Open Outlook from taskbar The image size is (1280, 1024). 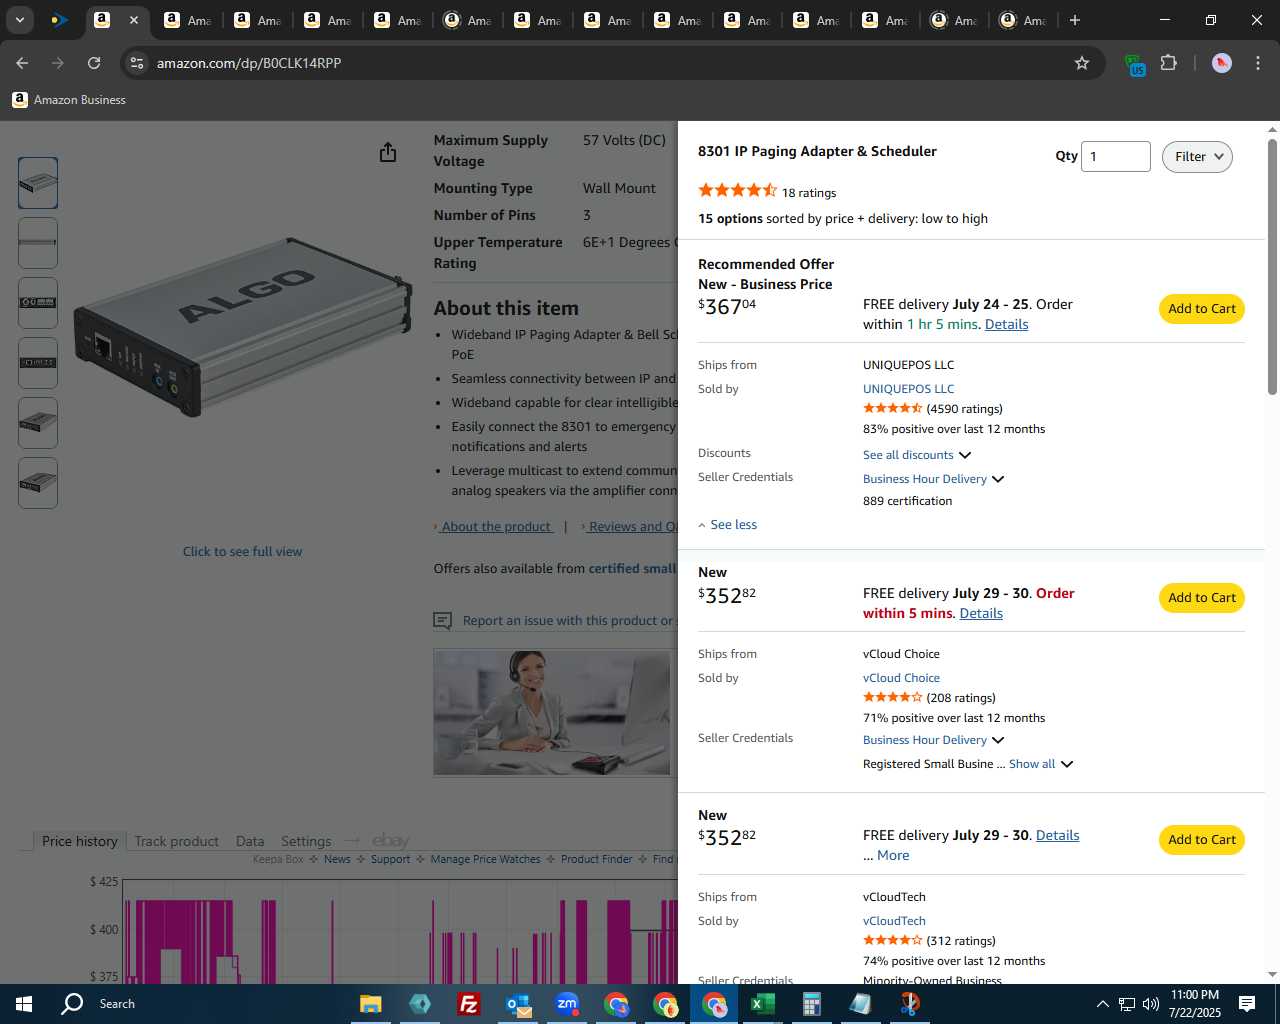518,1004
